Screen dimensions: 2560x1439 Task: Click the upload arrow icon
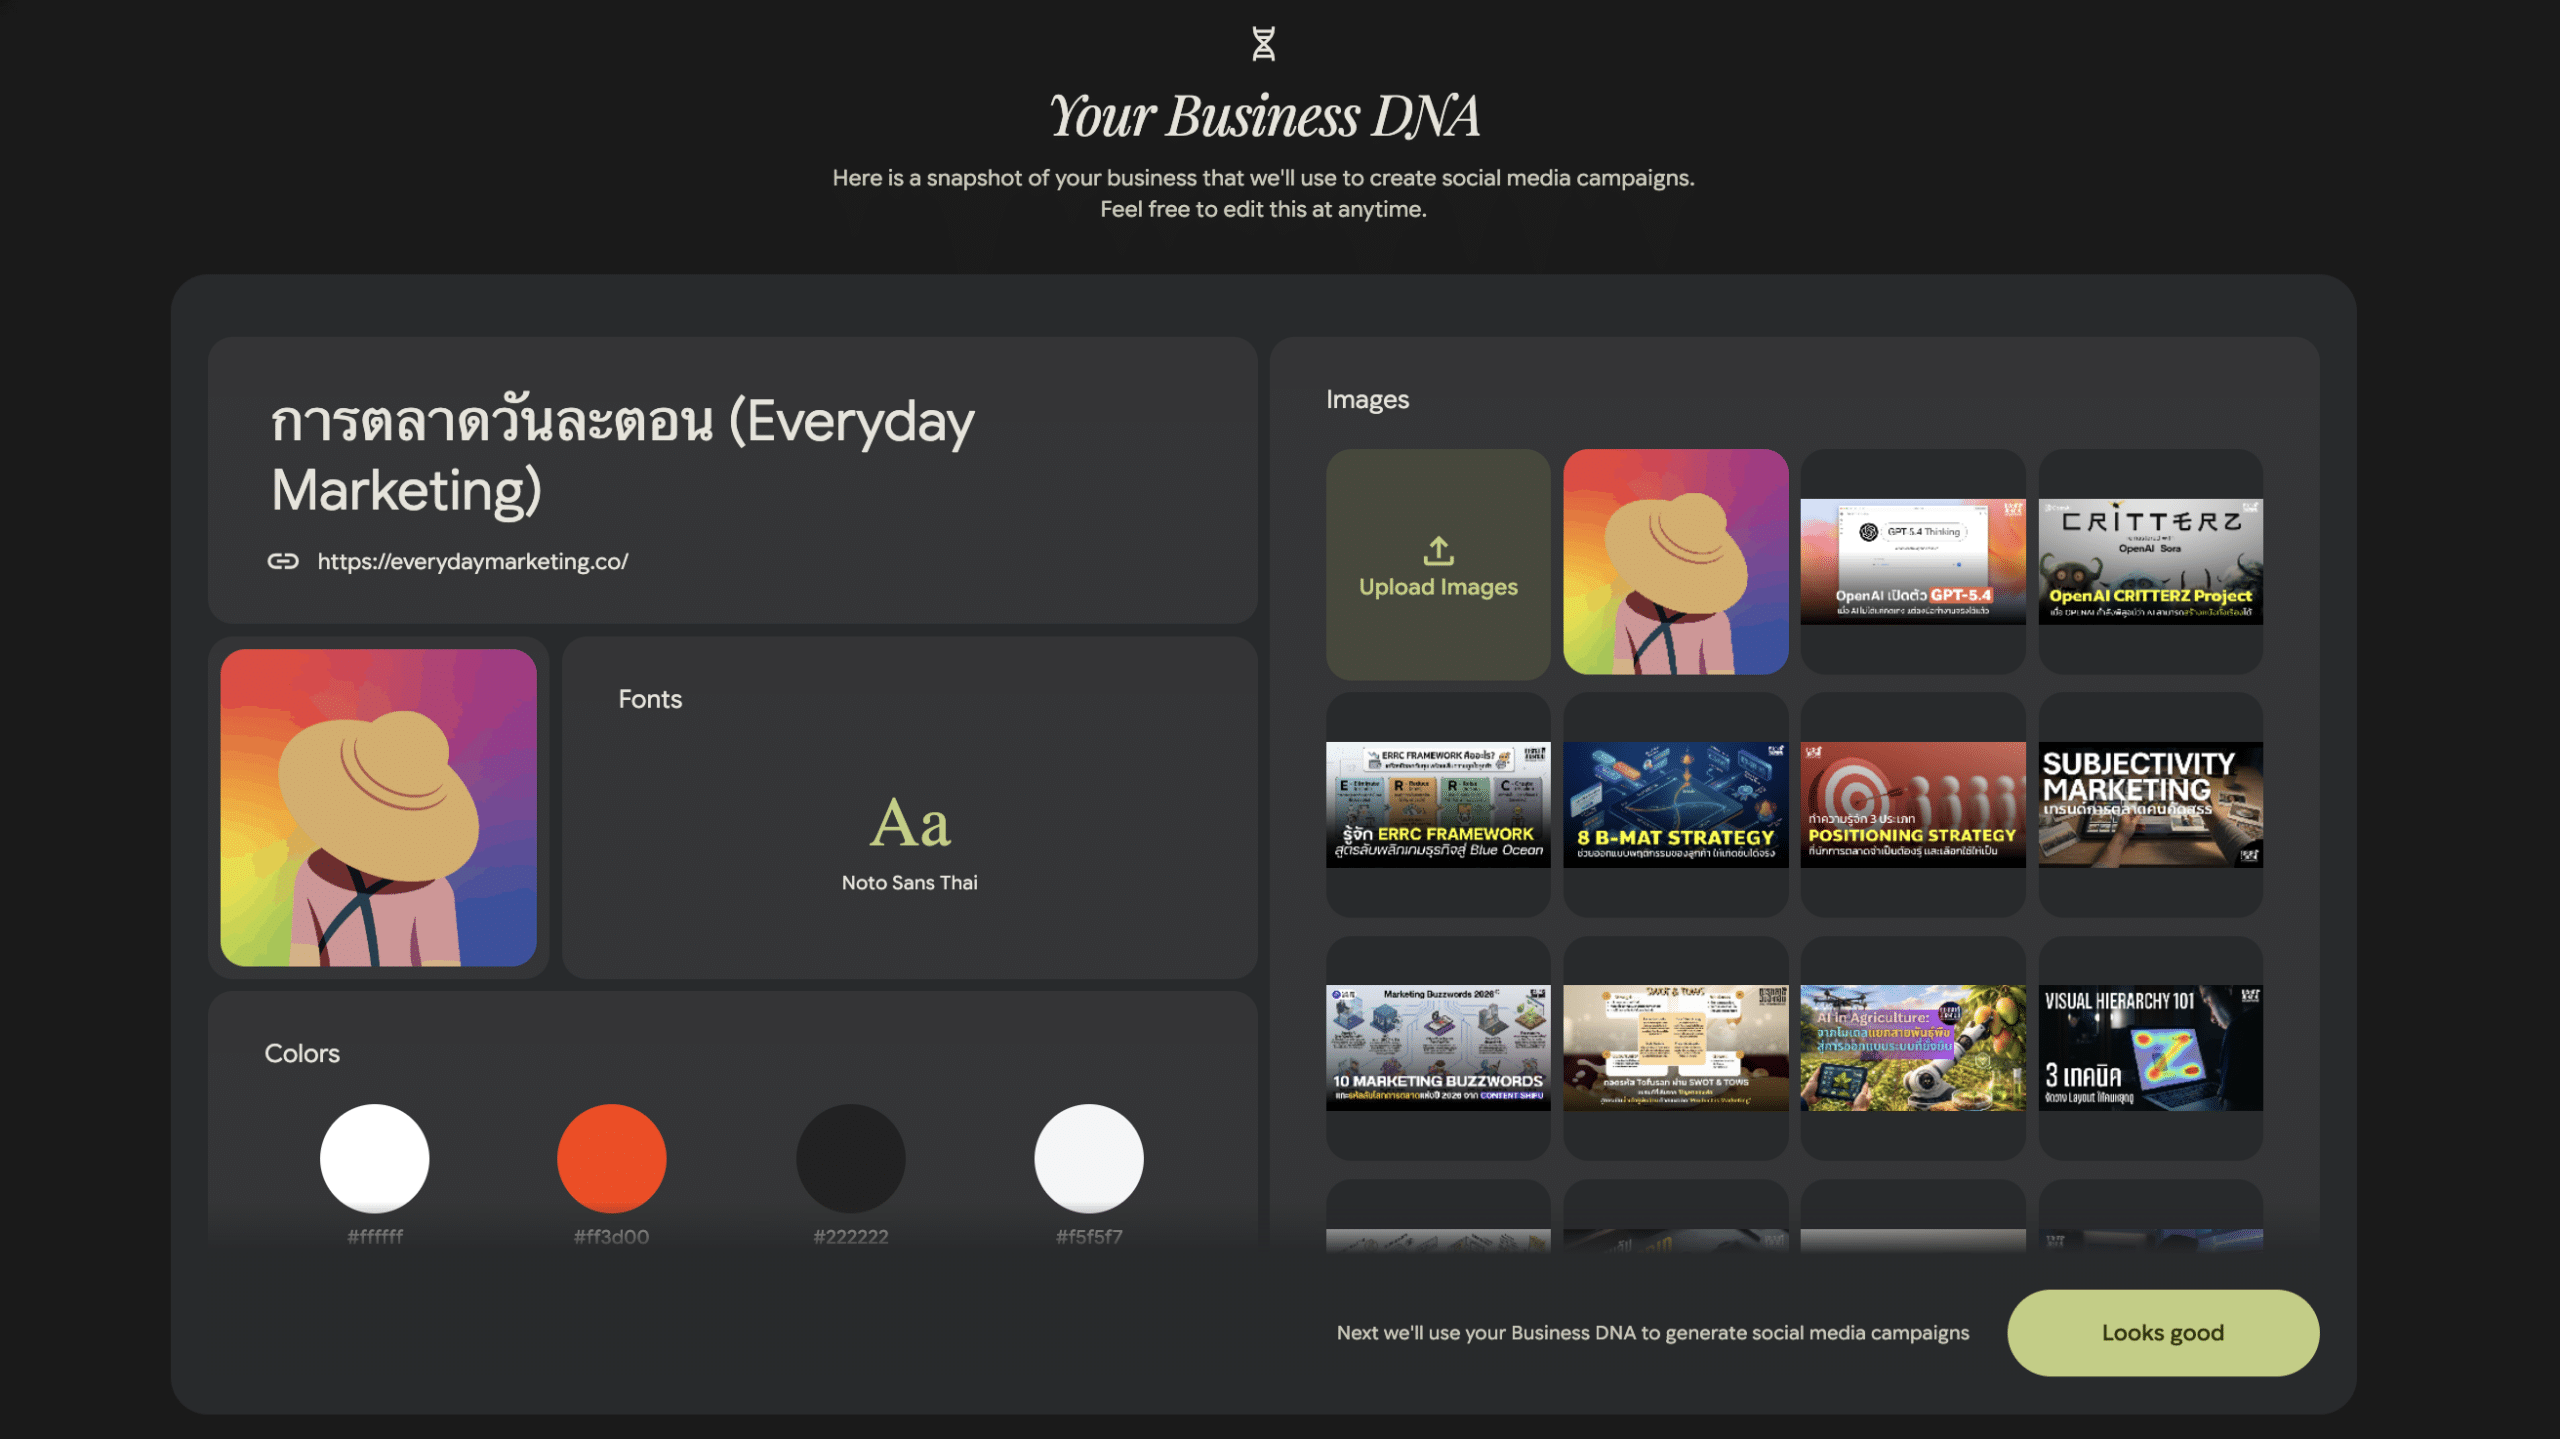(1438, 550)
